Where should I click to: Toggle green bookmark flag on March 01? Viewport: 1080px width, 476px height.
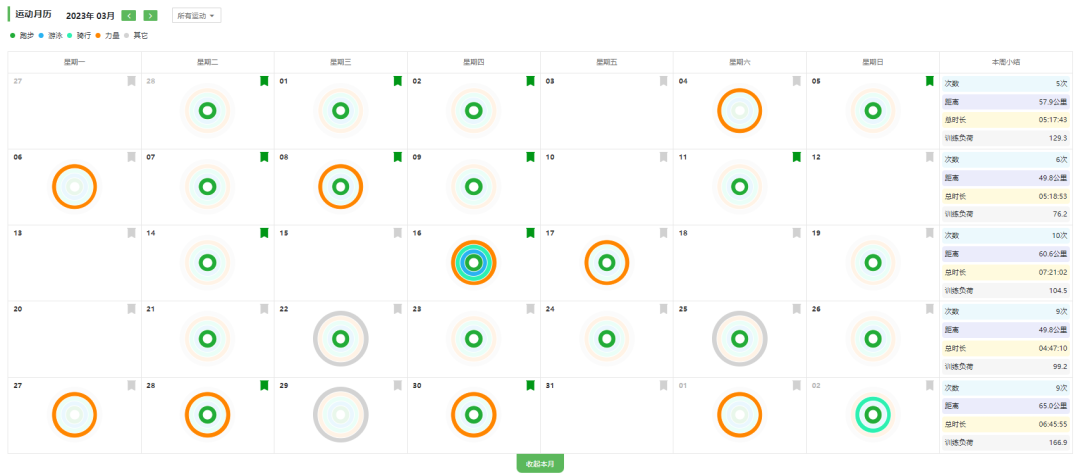(x=397, y=81)
